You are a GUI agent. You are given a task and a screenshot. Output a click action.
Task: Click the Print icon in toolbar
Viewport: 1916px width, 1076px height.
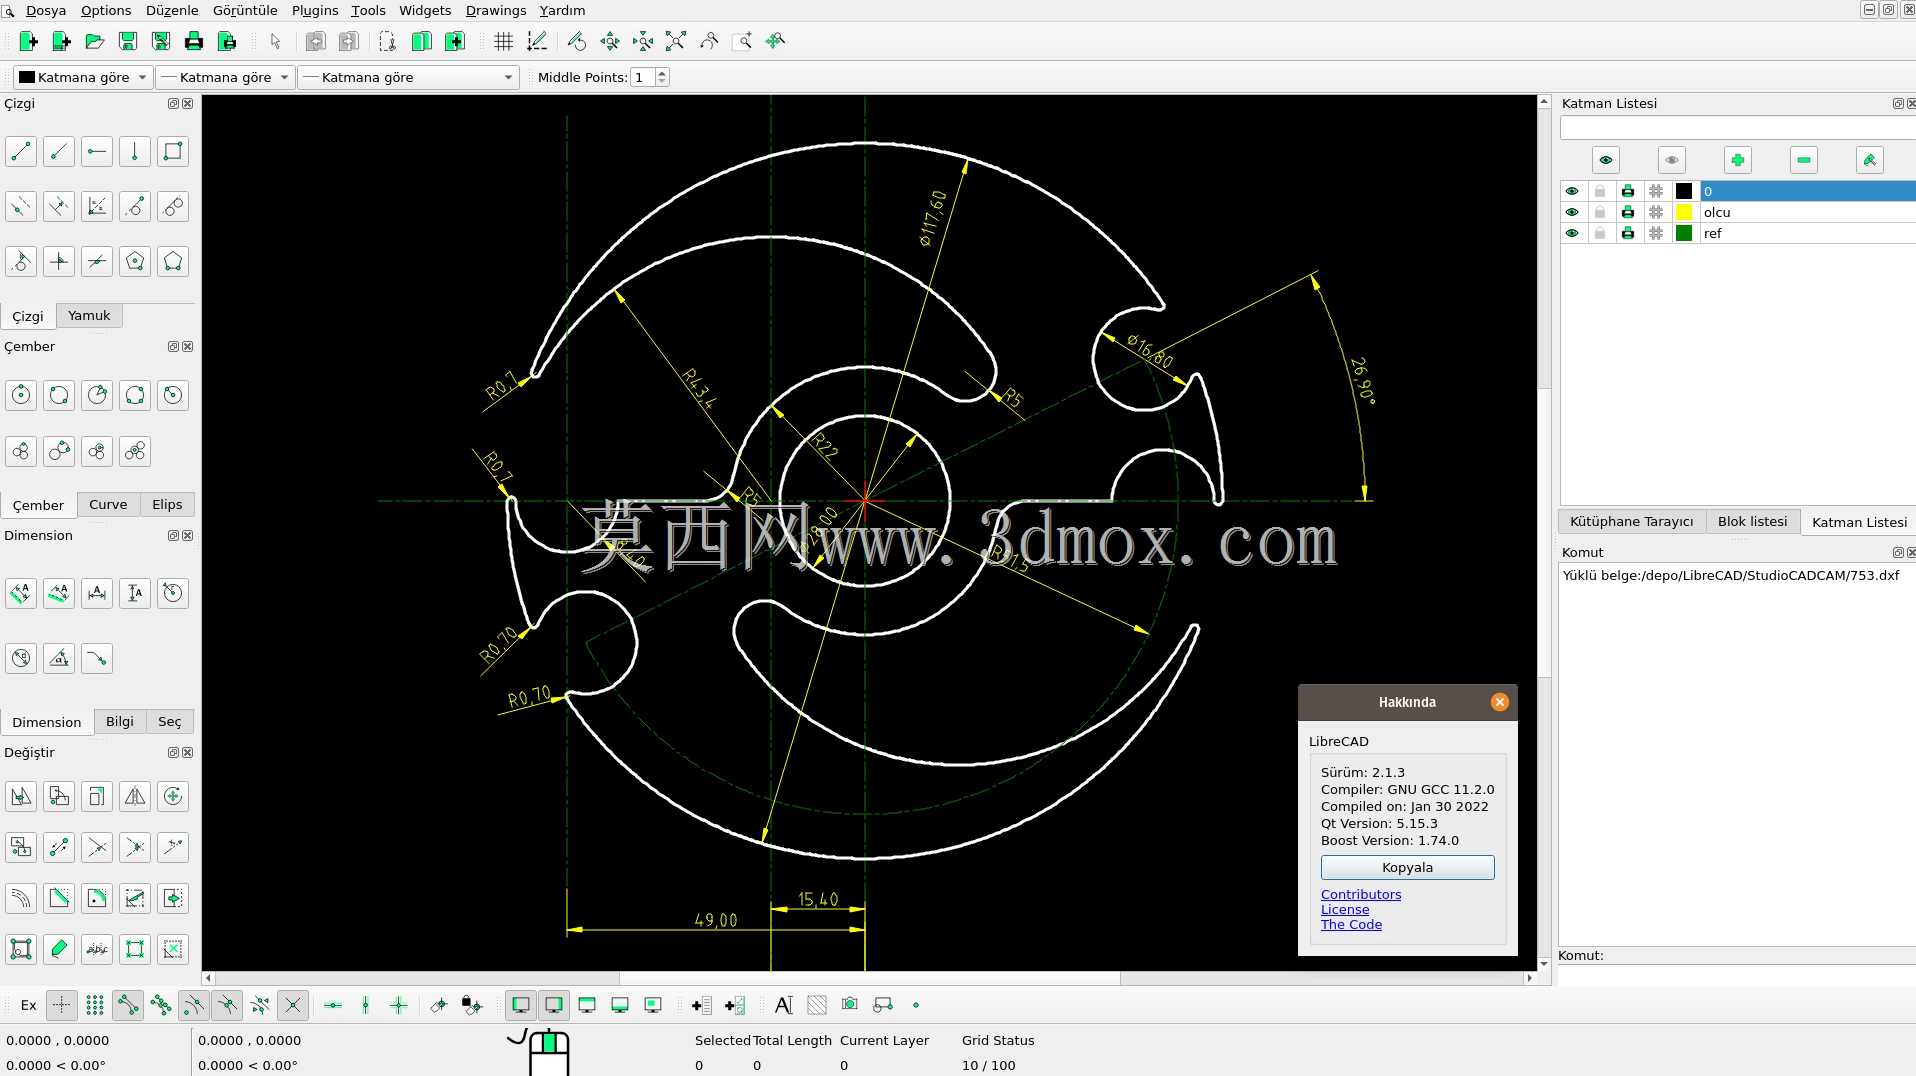click(x=193, y=41)
